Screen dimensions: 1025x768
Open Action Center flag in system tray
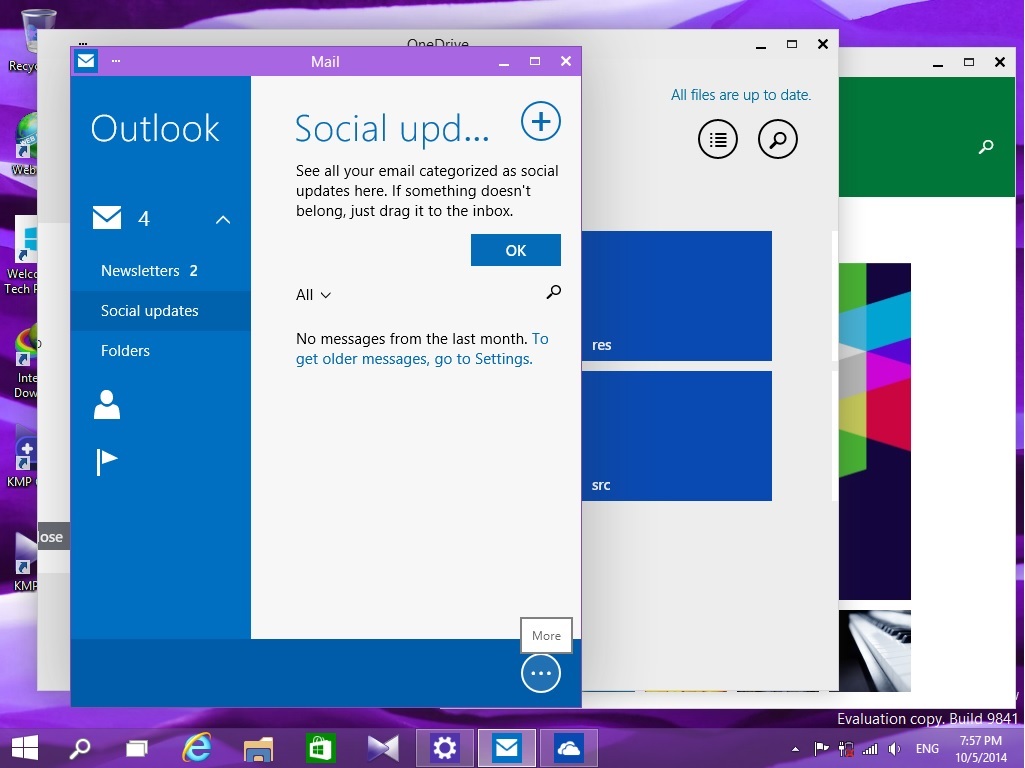point(821,749)
